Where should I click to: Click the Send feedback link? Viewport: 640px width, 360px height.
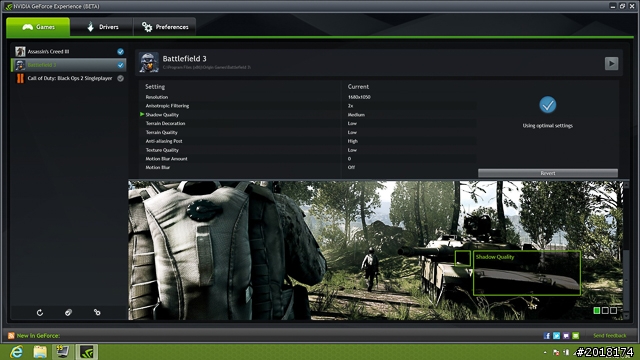(x=609, y=336)
